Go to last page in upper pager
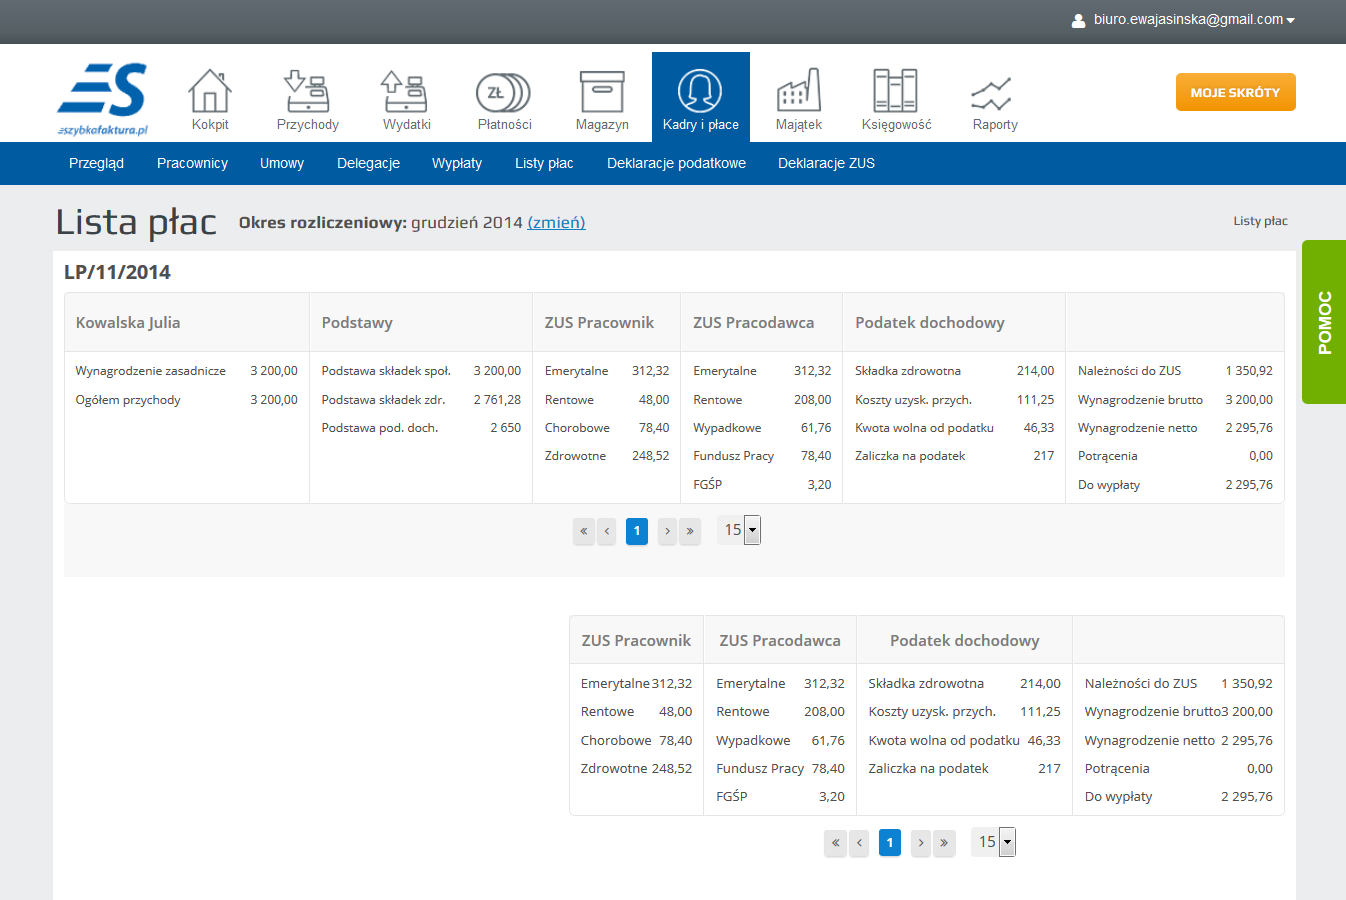This screenshot has height=900, width=1346. (690, 531)
